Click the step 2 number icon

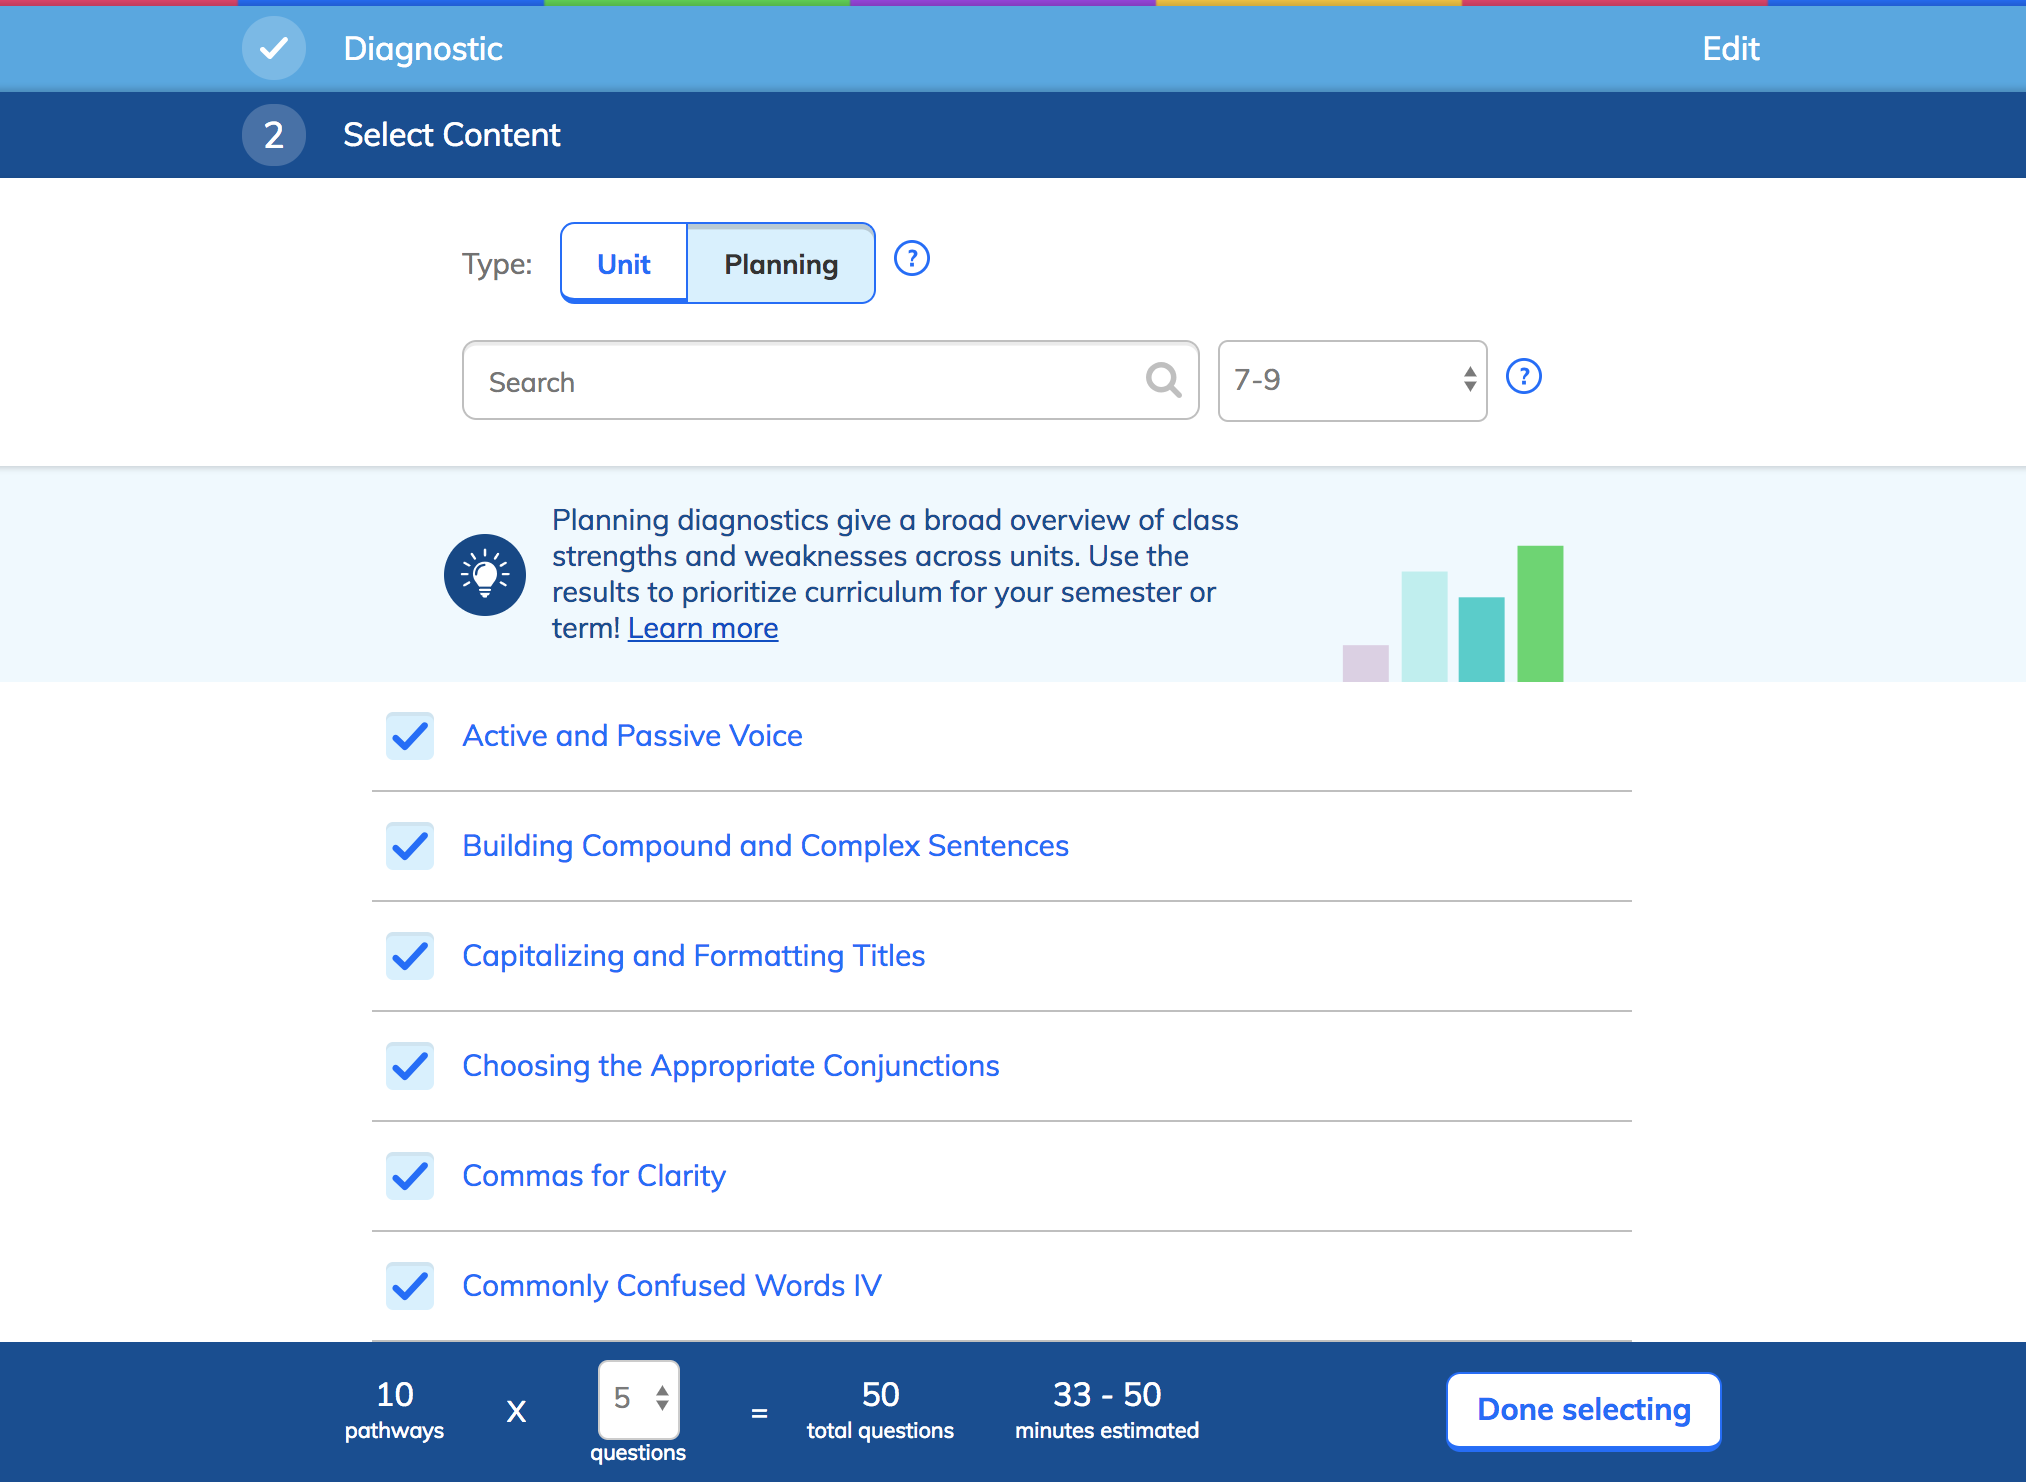point(273,135)
